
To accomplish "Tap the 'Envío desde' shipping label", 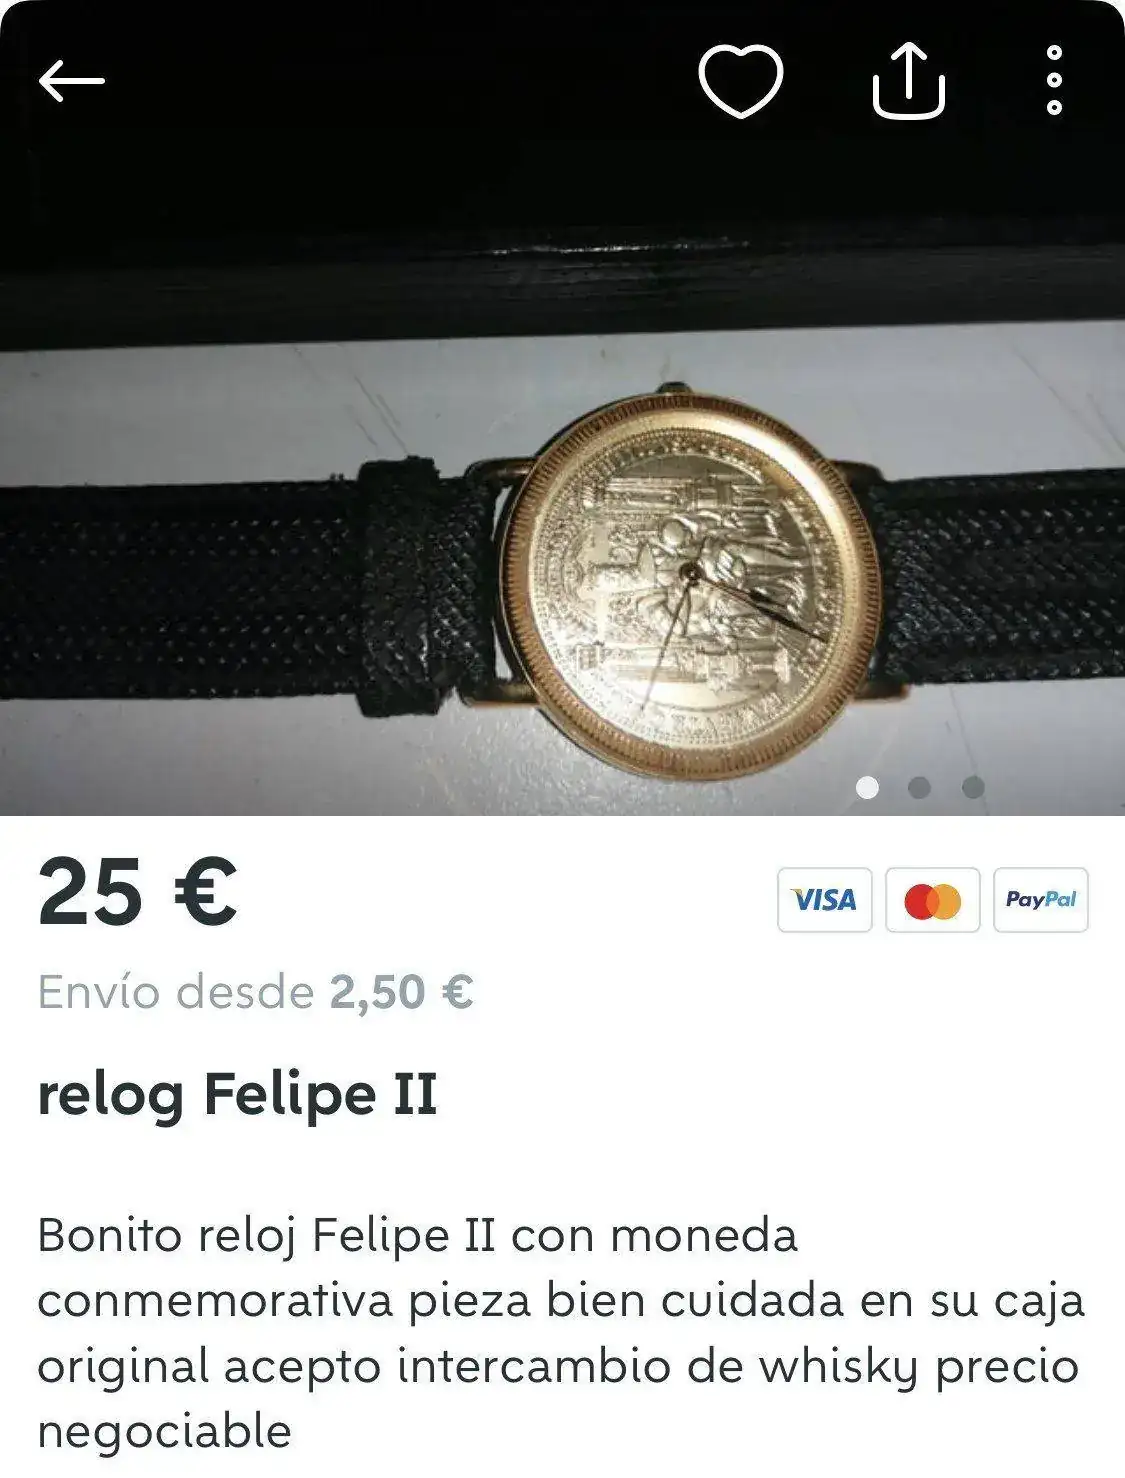I will 176,992.
